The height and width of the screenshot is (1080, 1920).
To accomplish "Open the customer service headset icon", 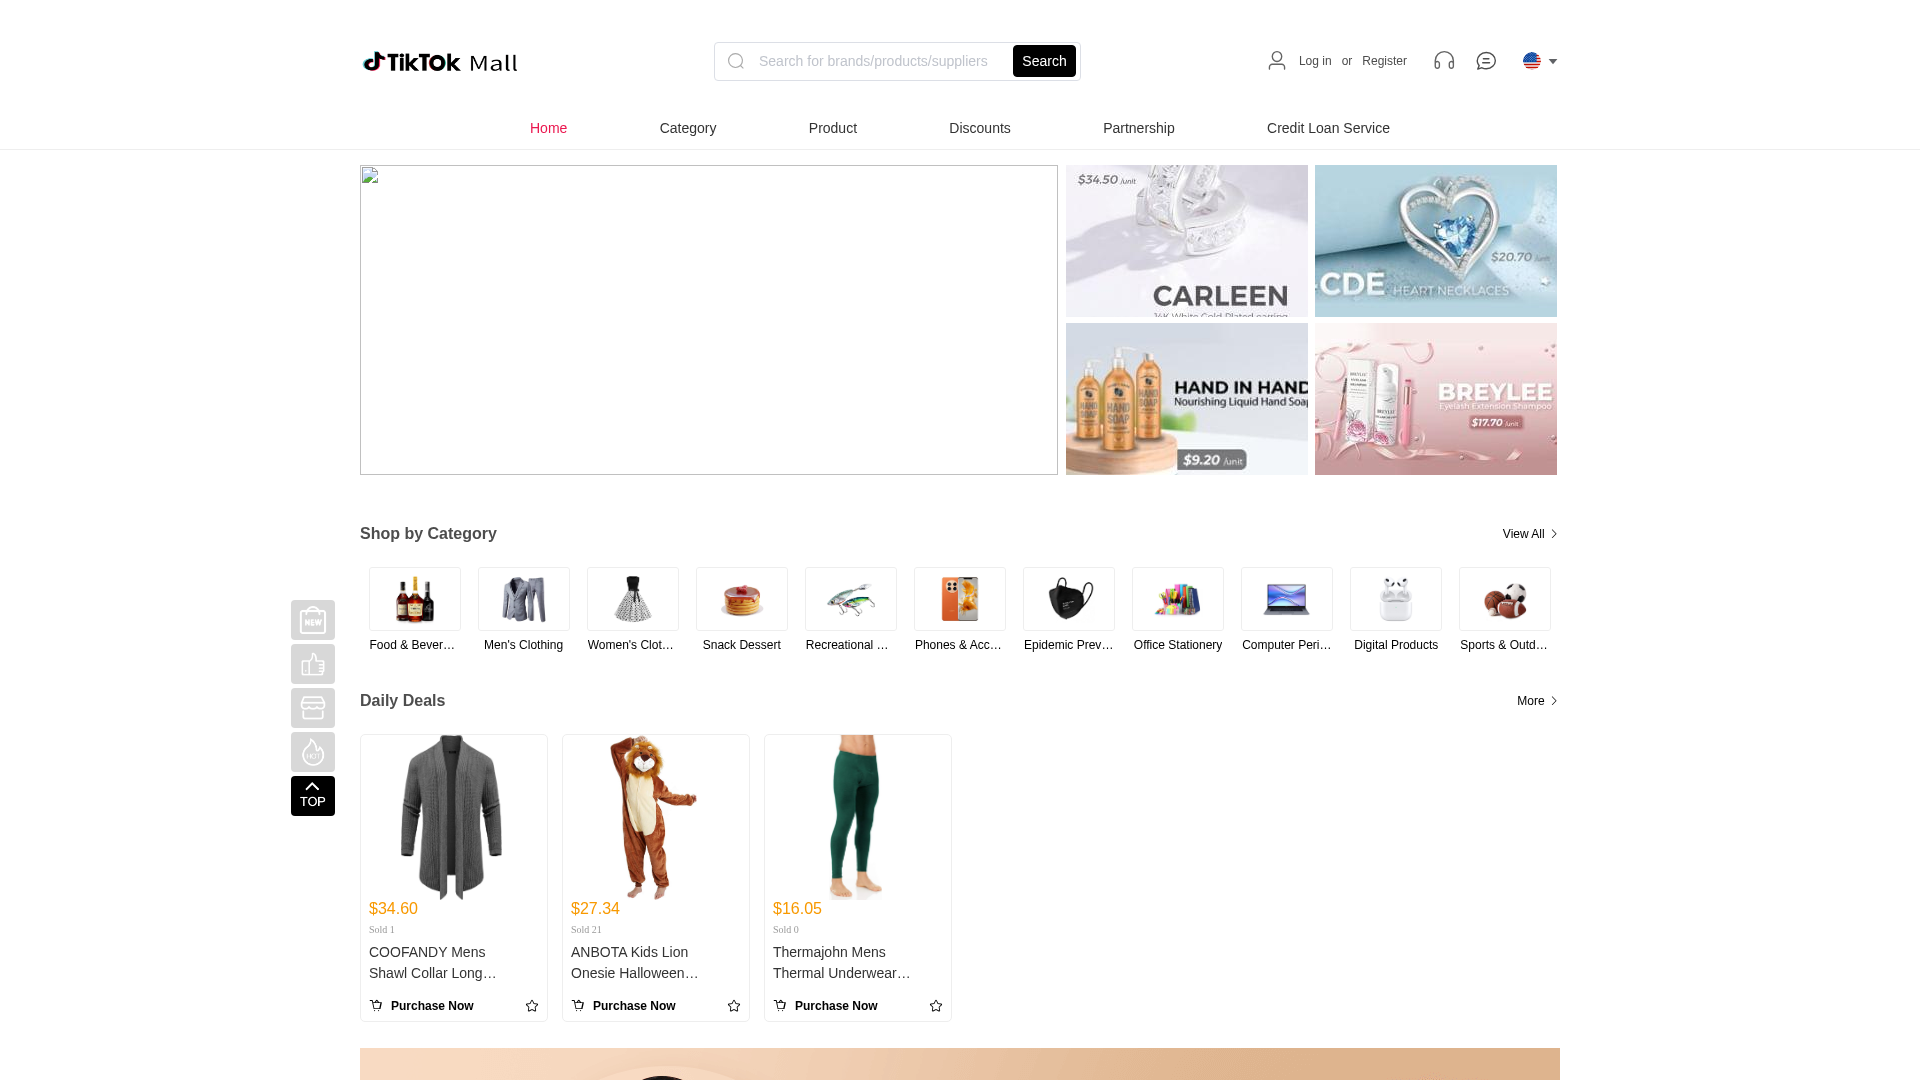I will point(1444,61).
